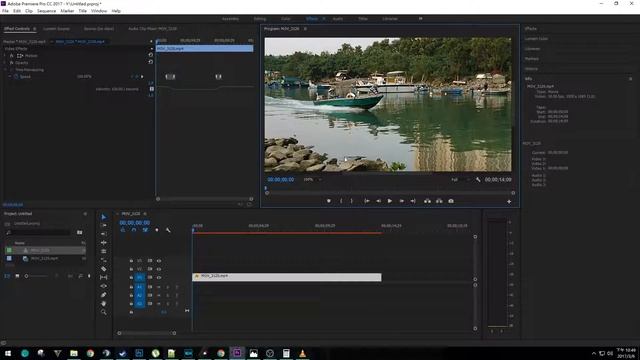
Task: Open Program monitor zoom level dropdown
Action: (x=312, y=180)
